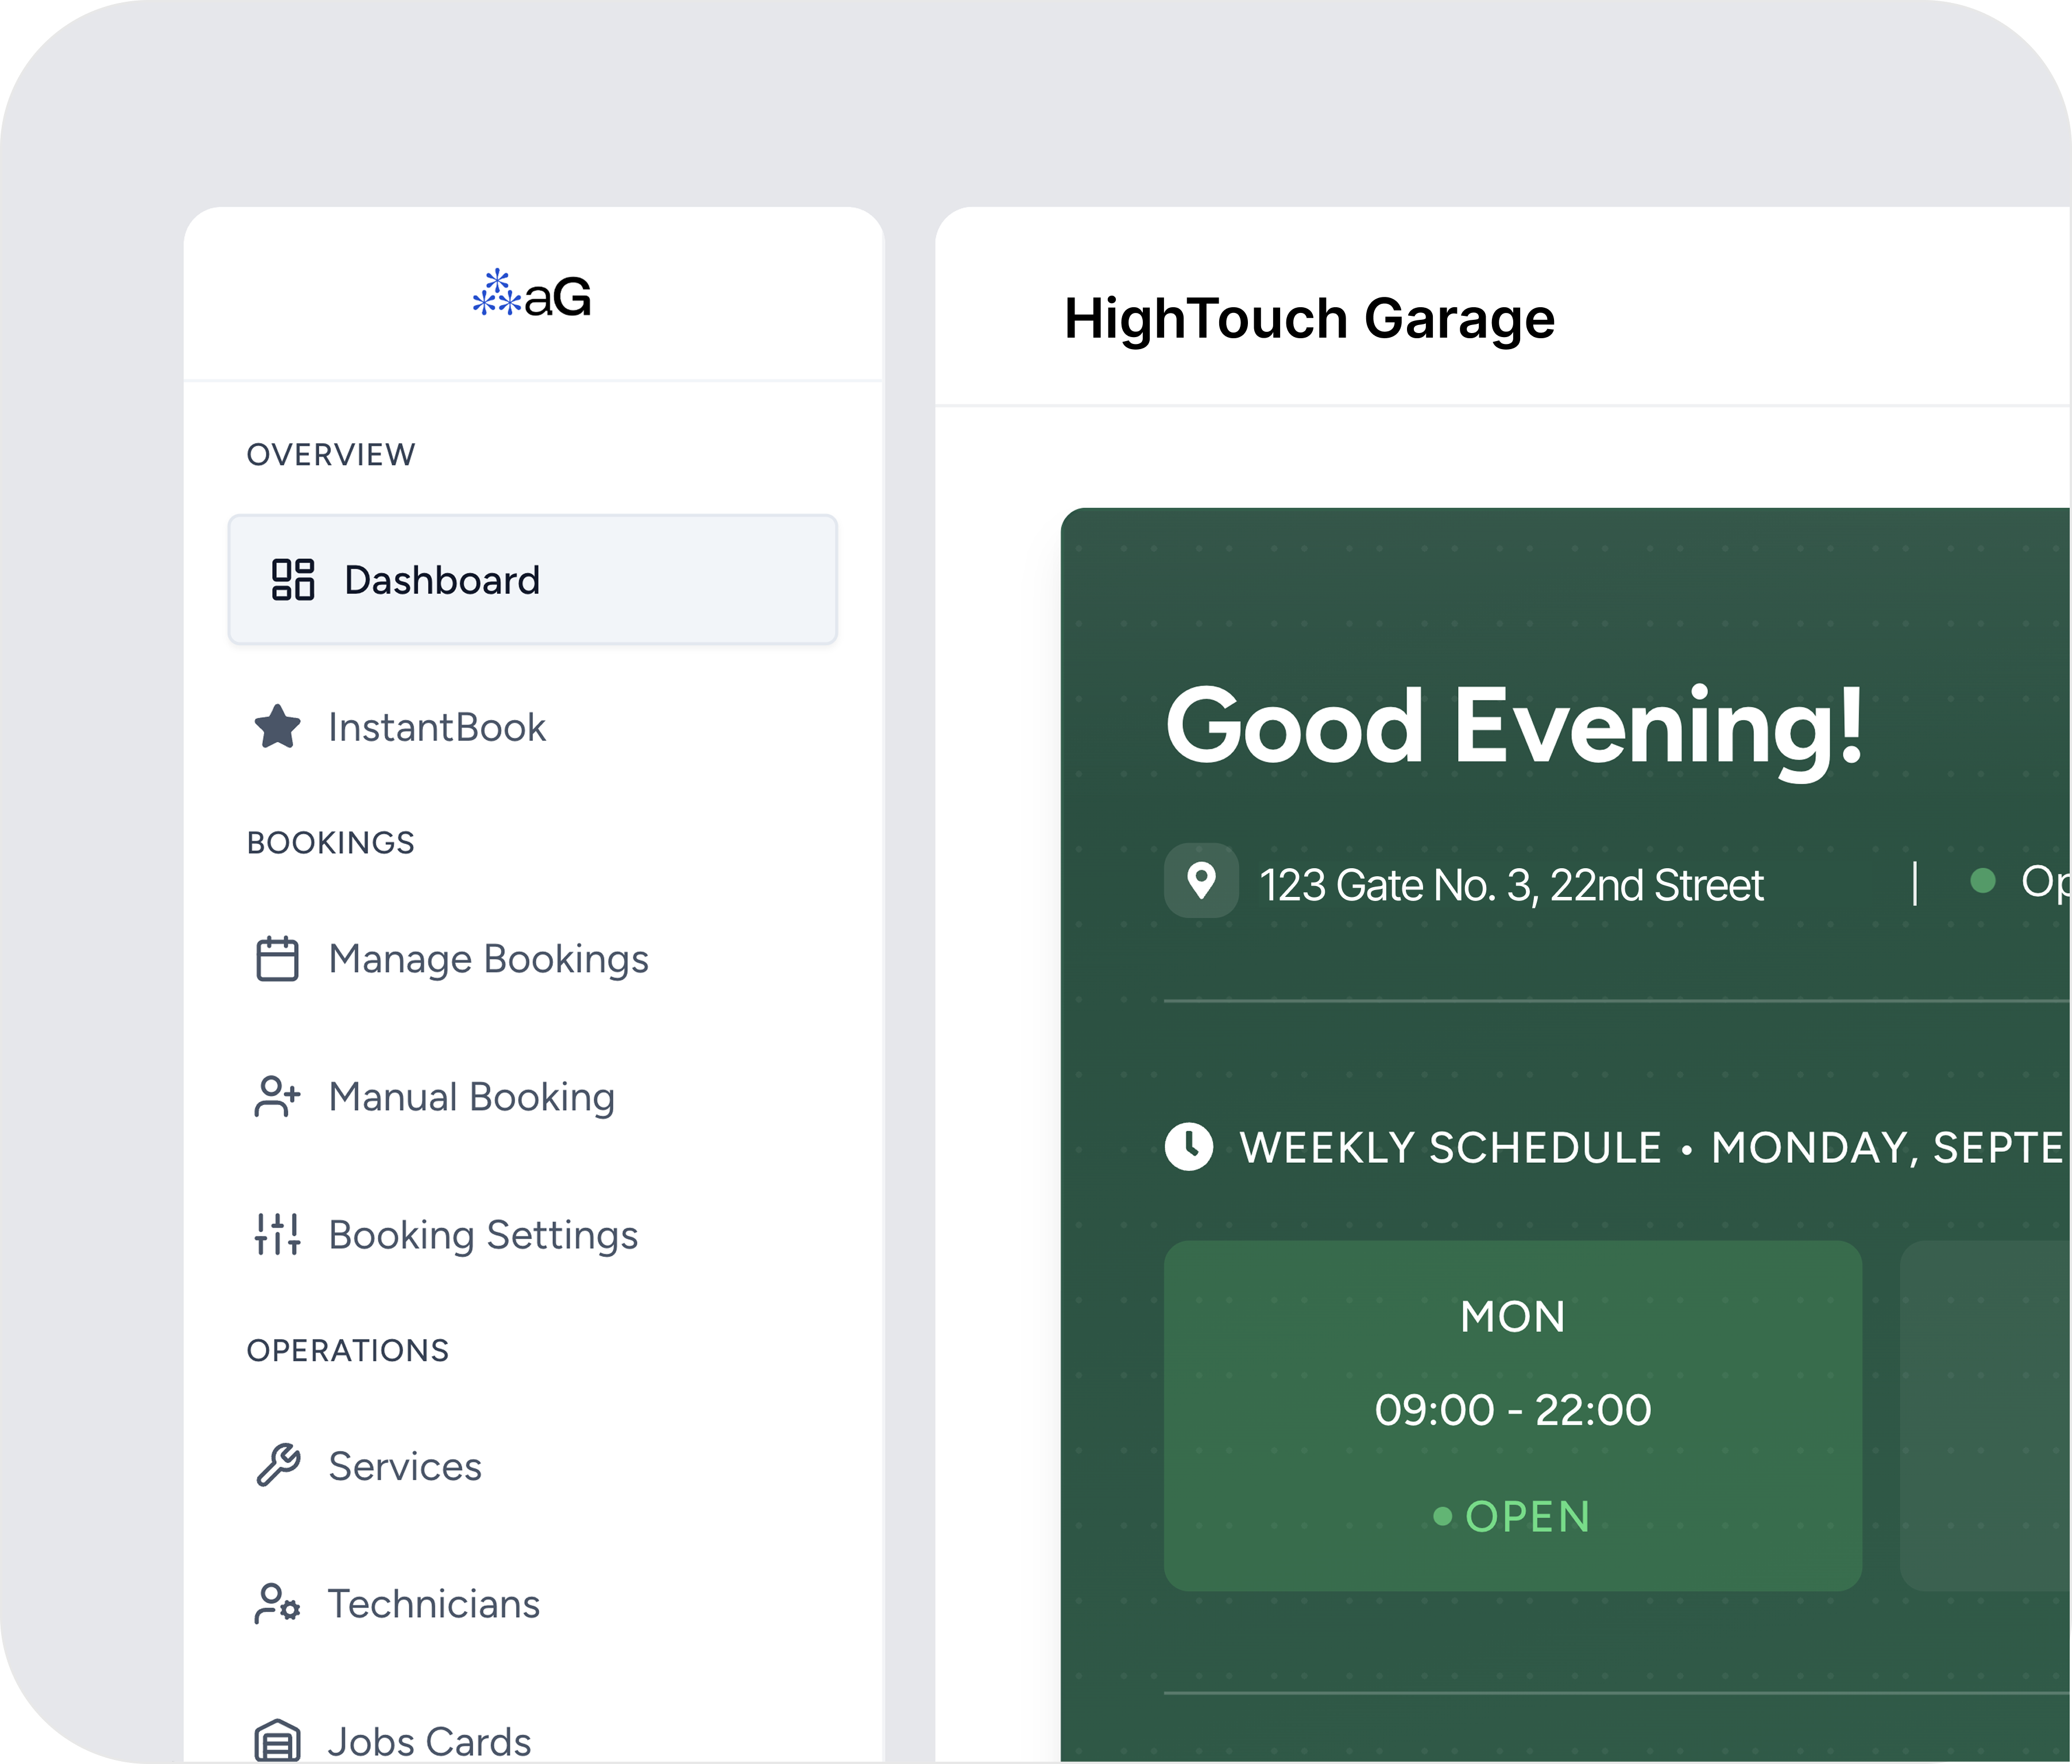Click the Manual Booking user-plus icon
Viewport: 2072px width, 1764px height.
[277, 1097]
